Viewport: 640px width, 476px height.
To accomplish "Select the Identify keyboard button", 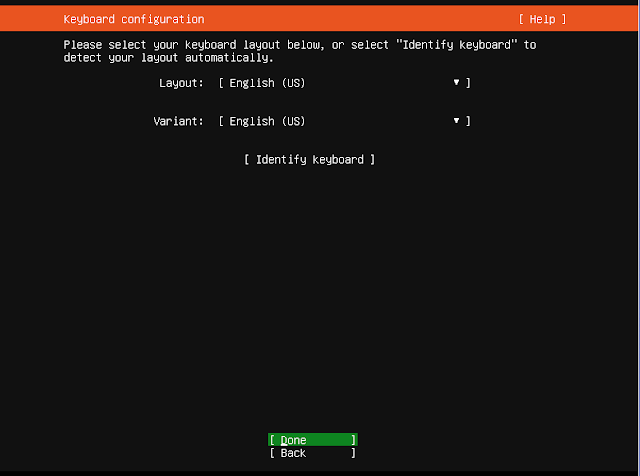I will [x=309, y=160].
